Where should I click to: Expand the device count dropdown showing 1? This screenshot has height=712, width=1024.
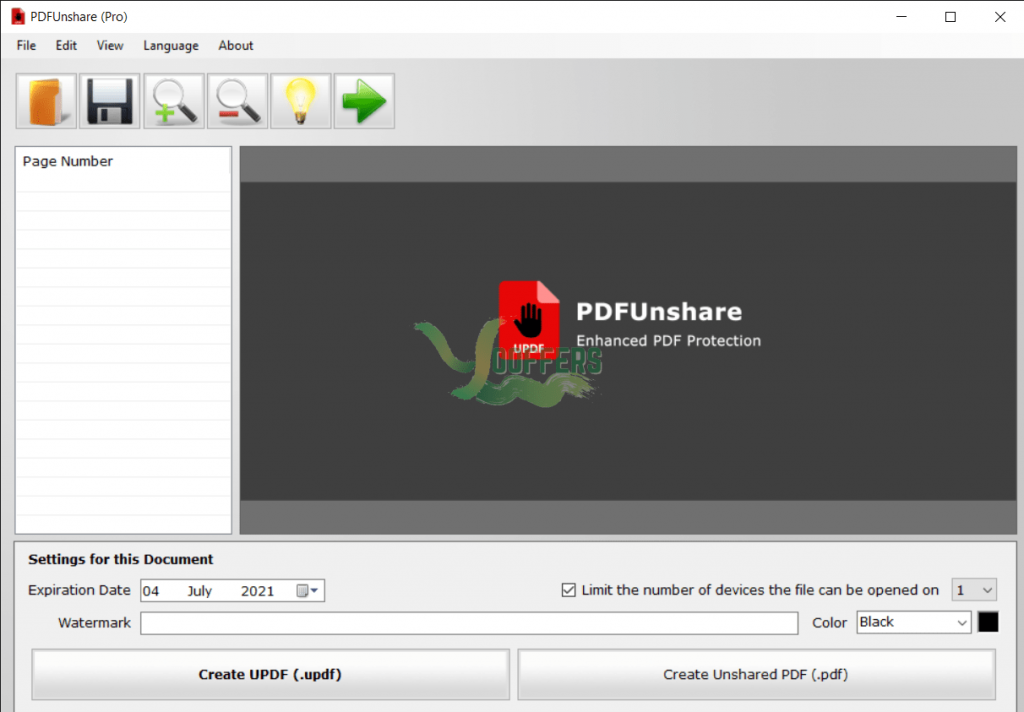(x=974, y=591)
